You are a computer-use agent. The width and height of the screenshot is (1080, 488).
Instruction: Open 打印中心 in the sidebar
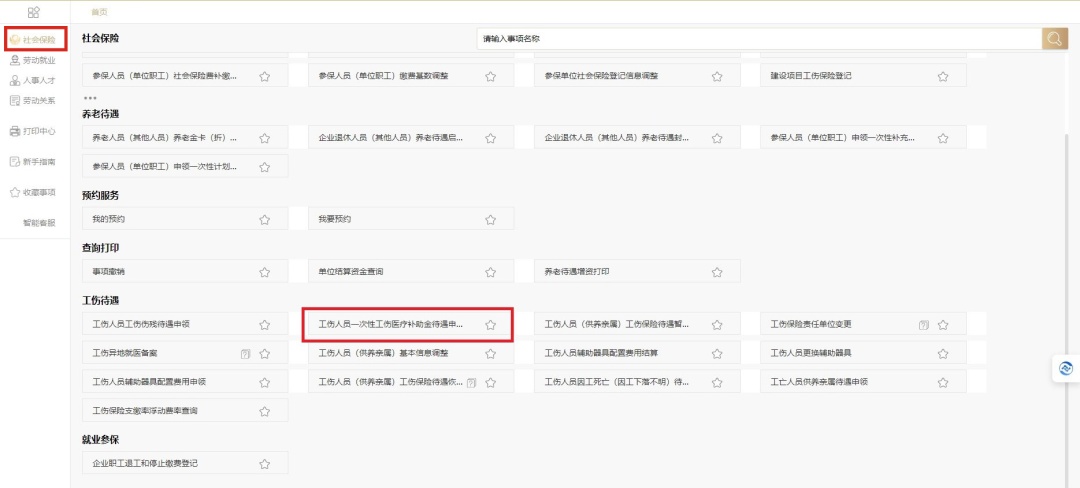[x=32, y=131]
